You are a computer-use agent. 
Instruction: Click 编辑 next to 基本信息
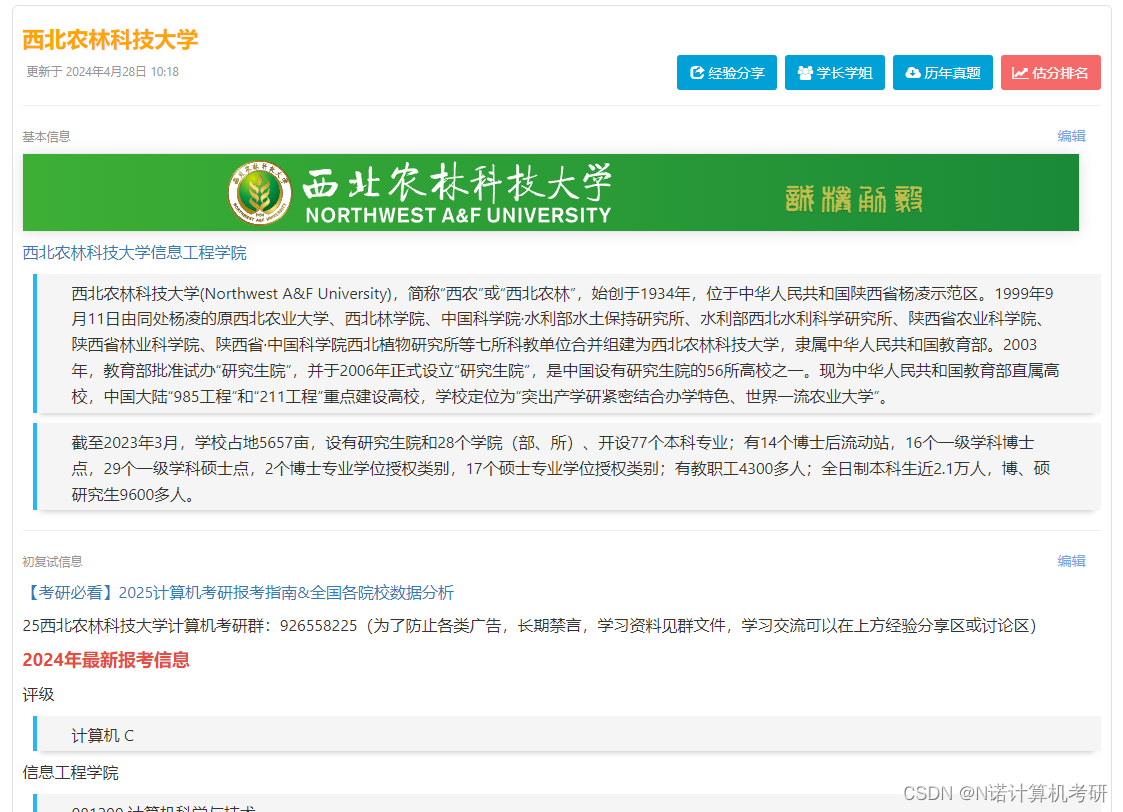click(1071, 136)
